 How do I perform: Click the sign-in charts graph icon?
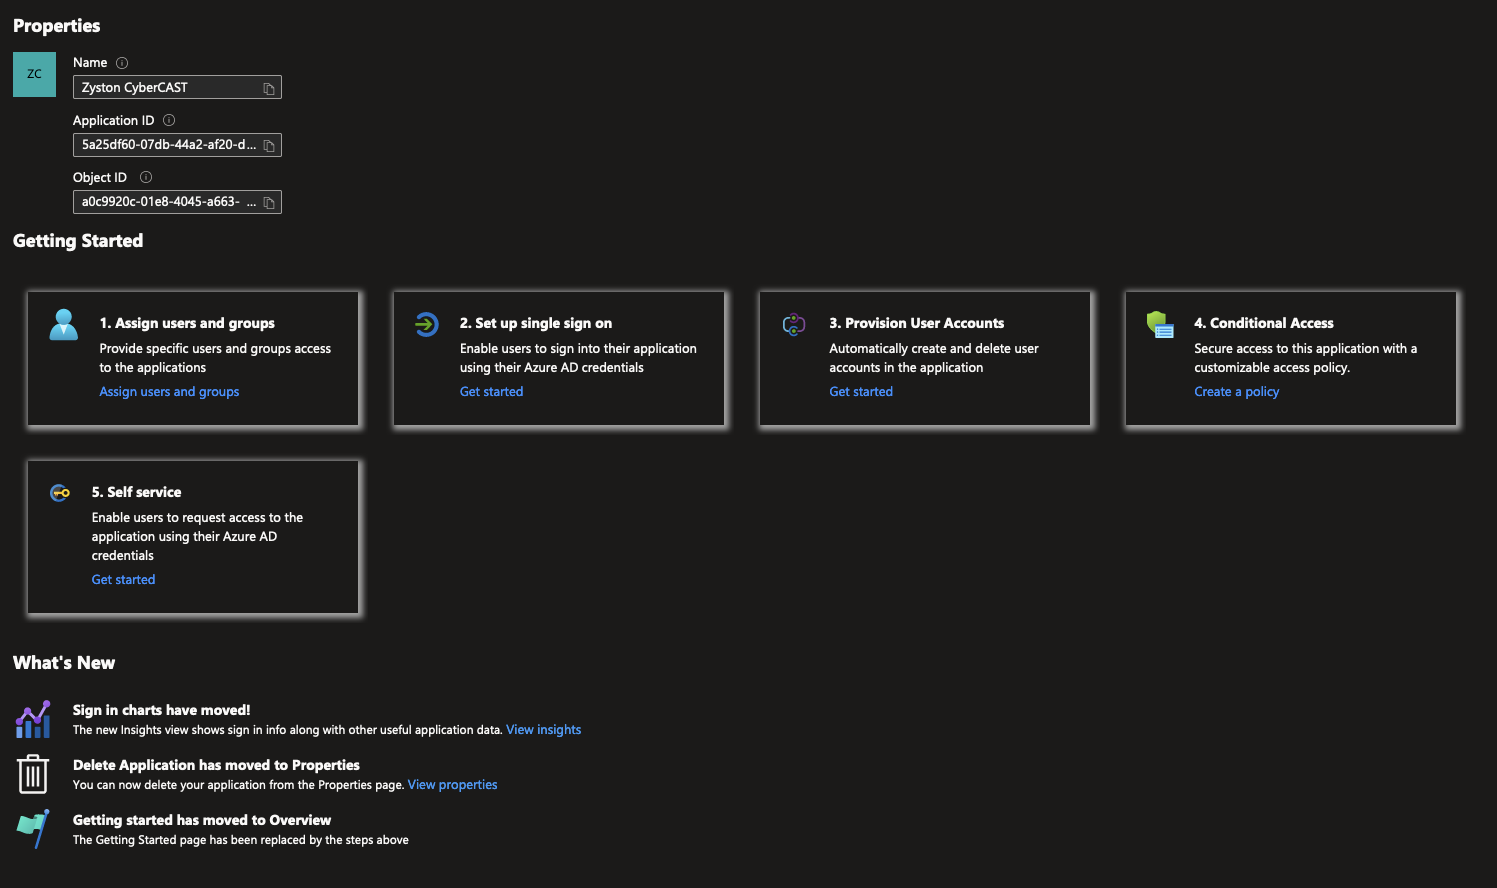pyautogui.click(x=33, y=718)
